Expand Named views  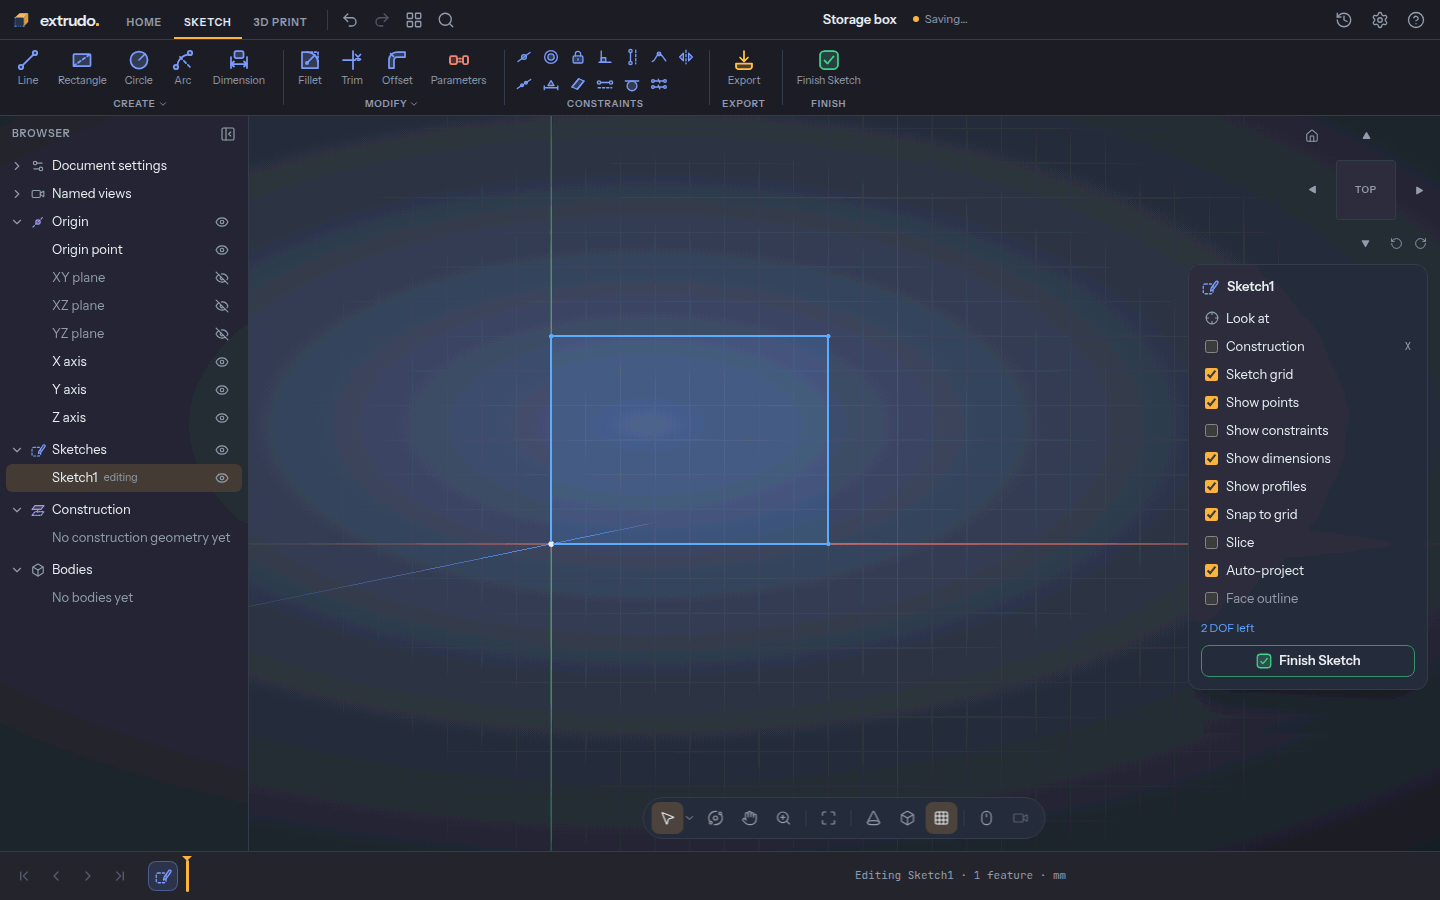pyautogui.click(x=17, y=194)
